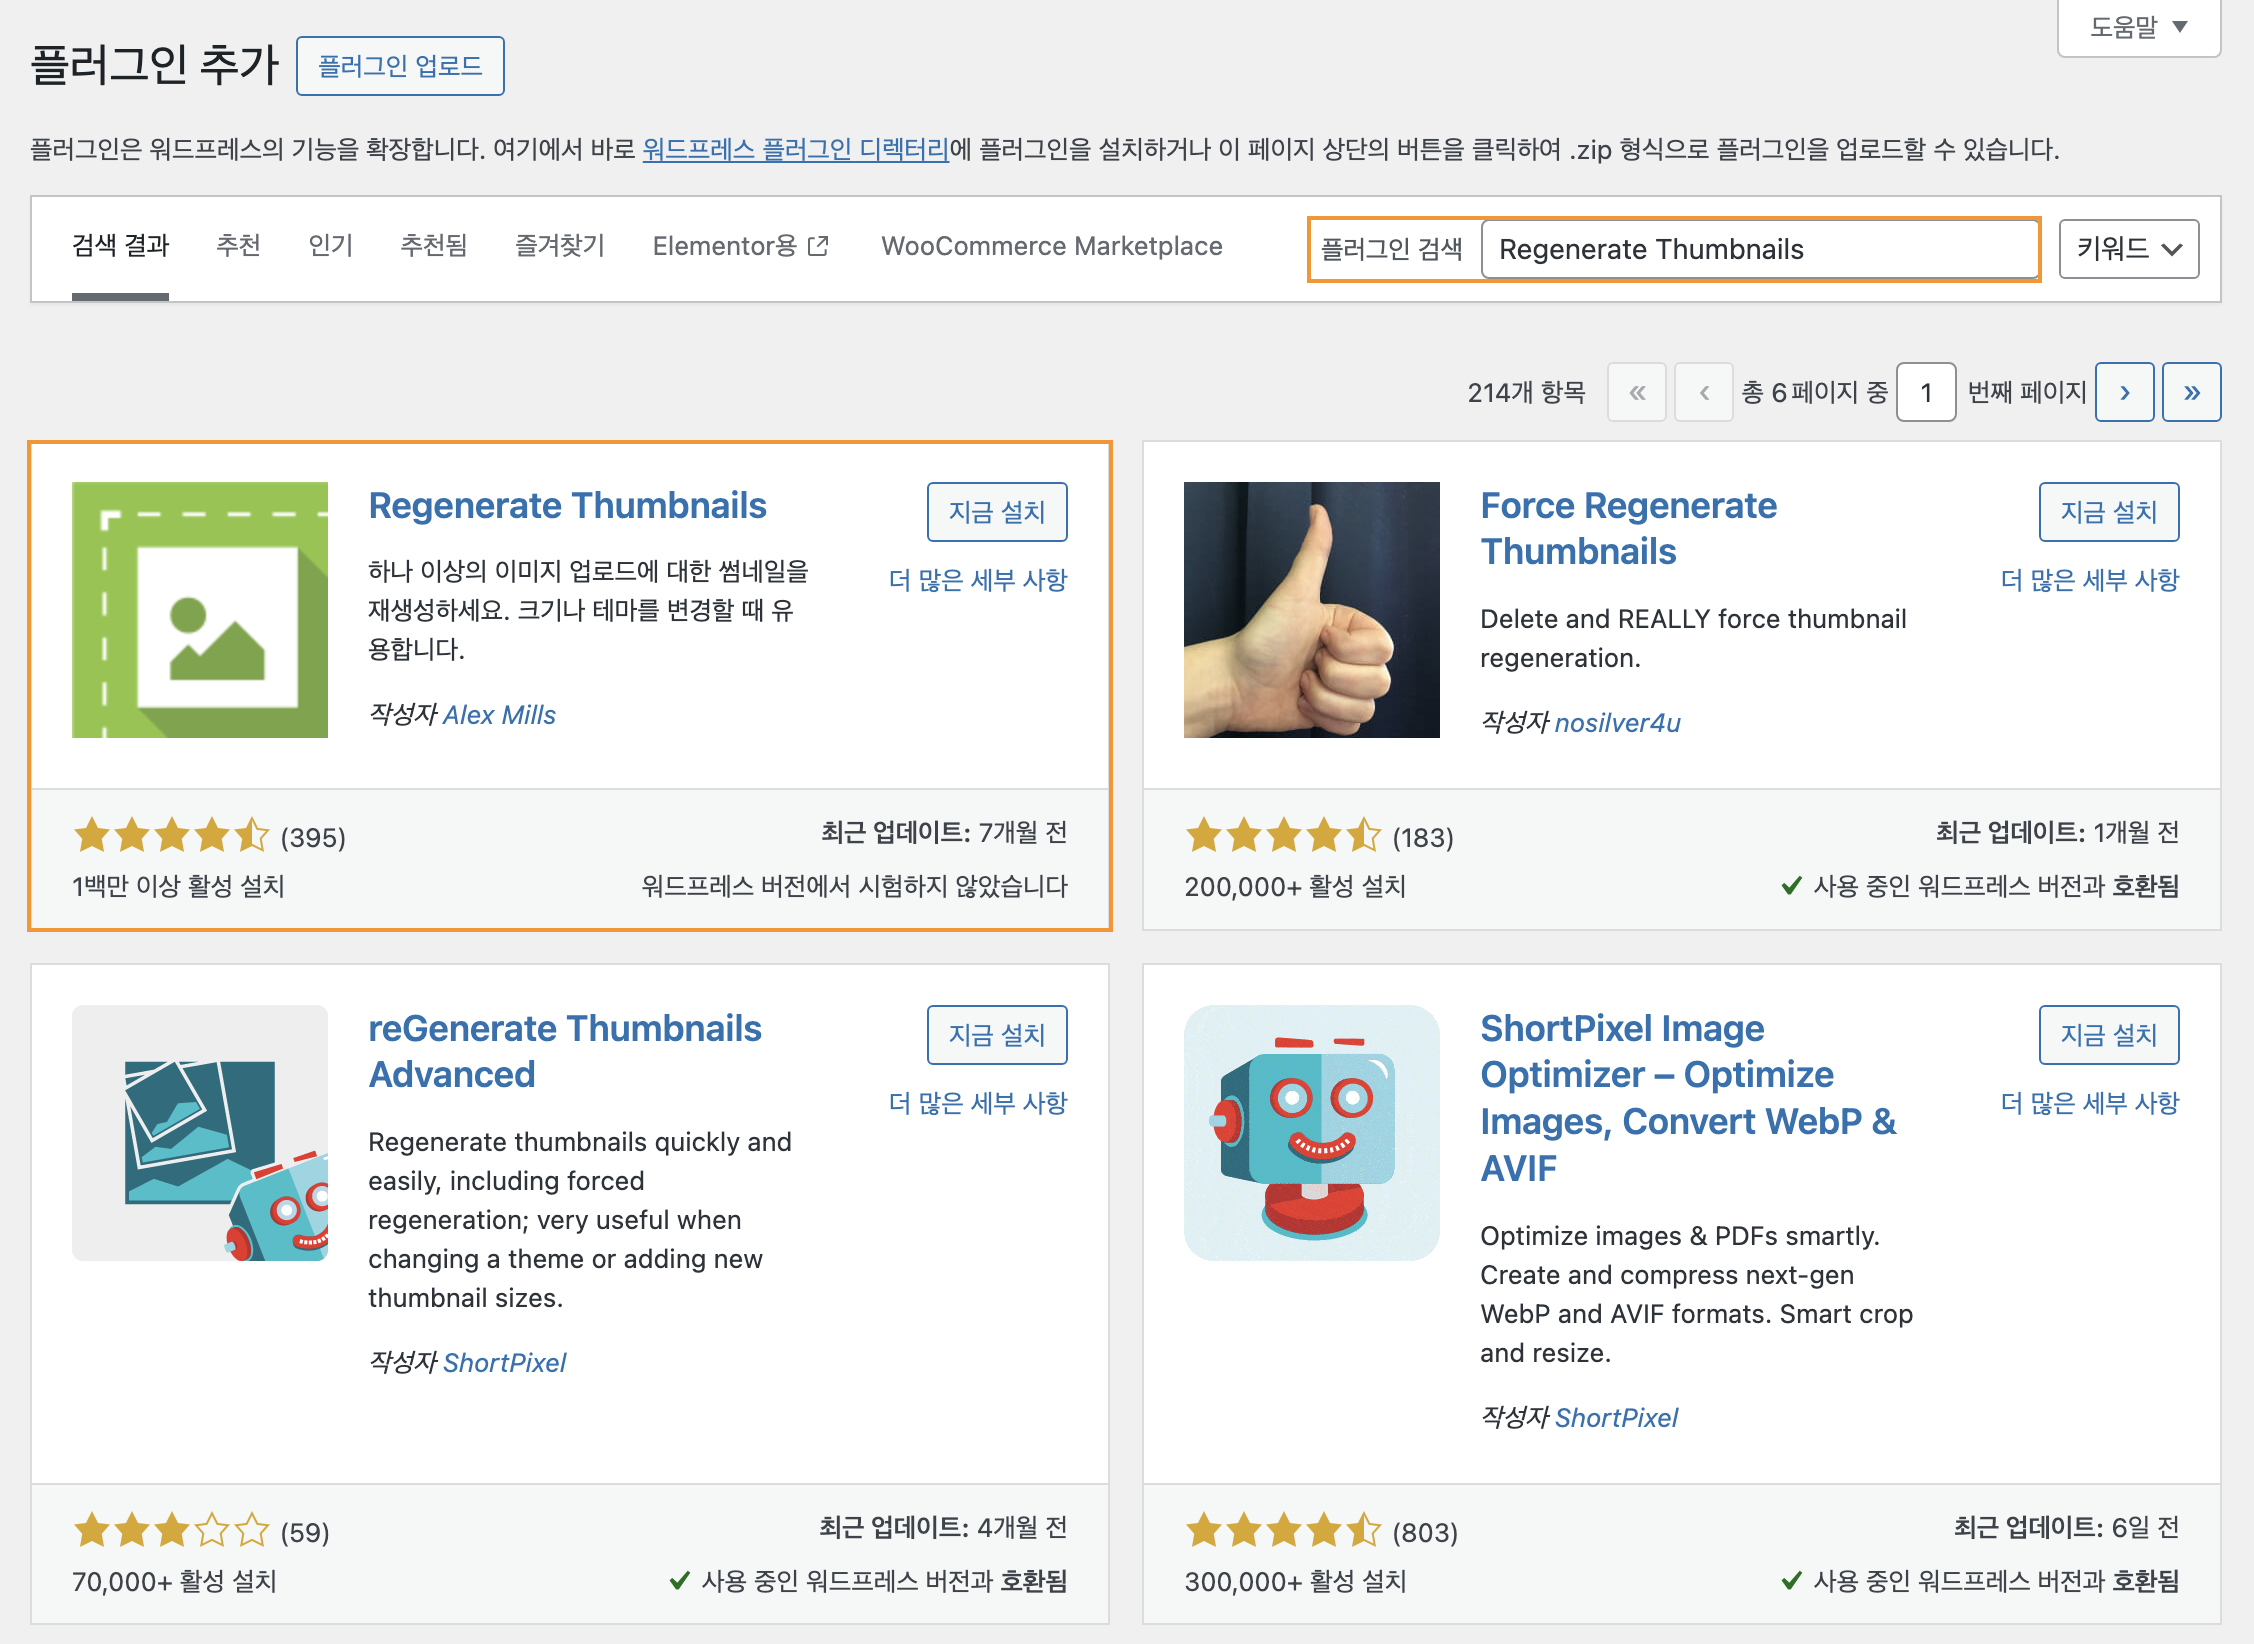Click the ShortPixel robot plugin icon
This screenshot has width=2254, height=1644.
pyautogui.click(x=1311, y=1133)
